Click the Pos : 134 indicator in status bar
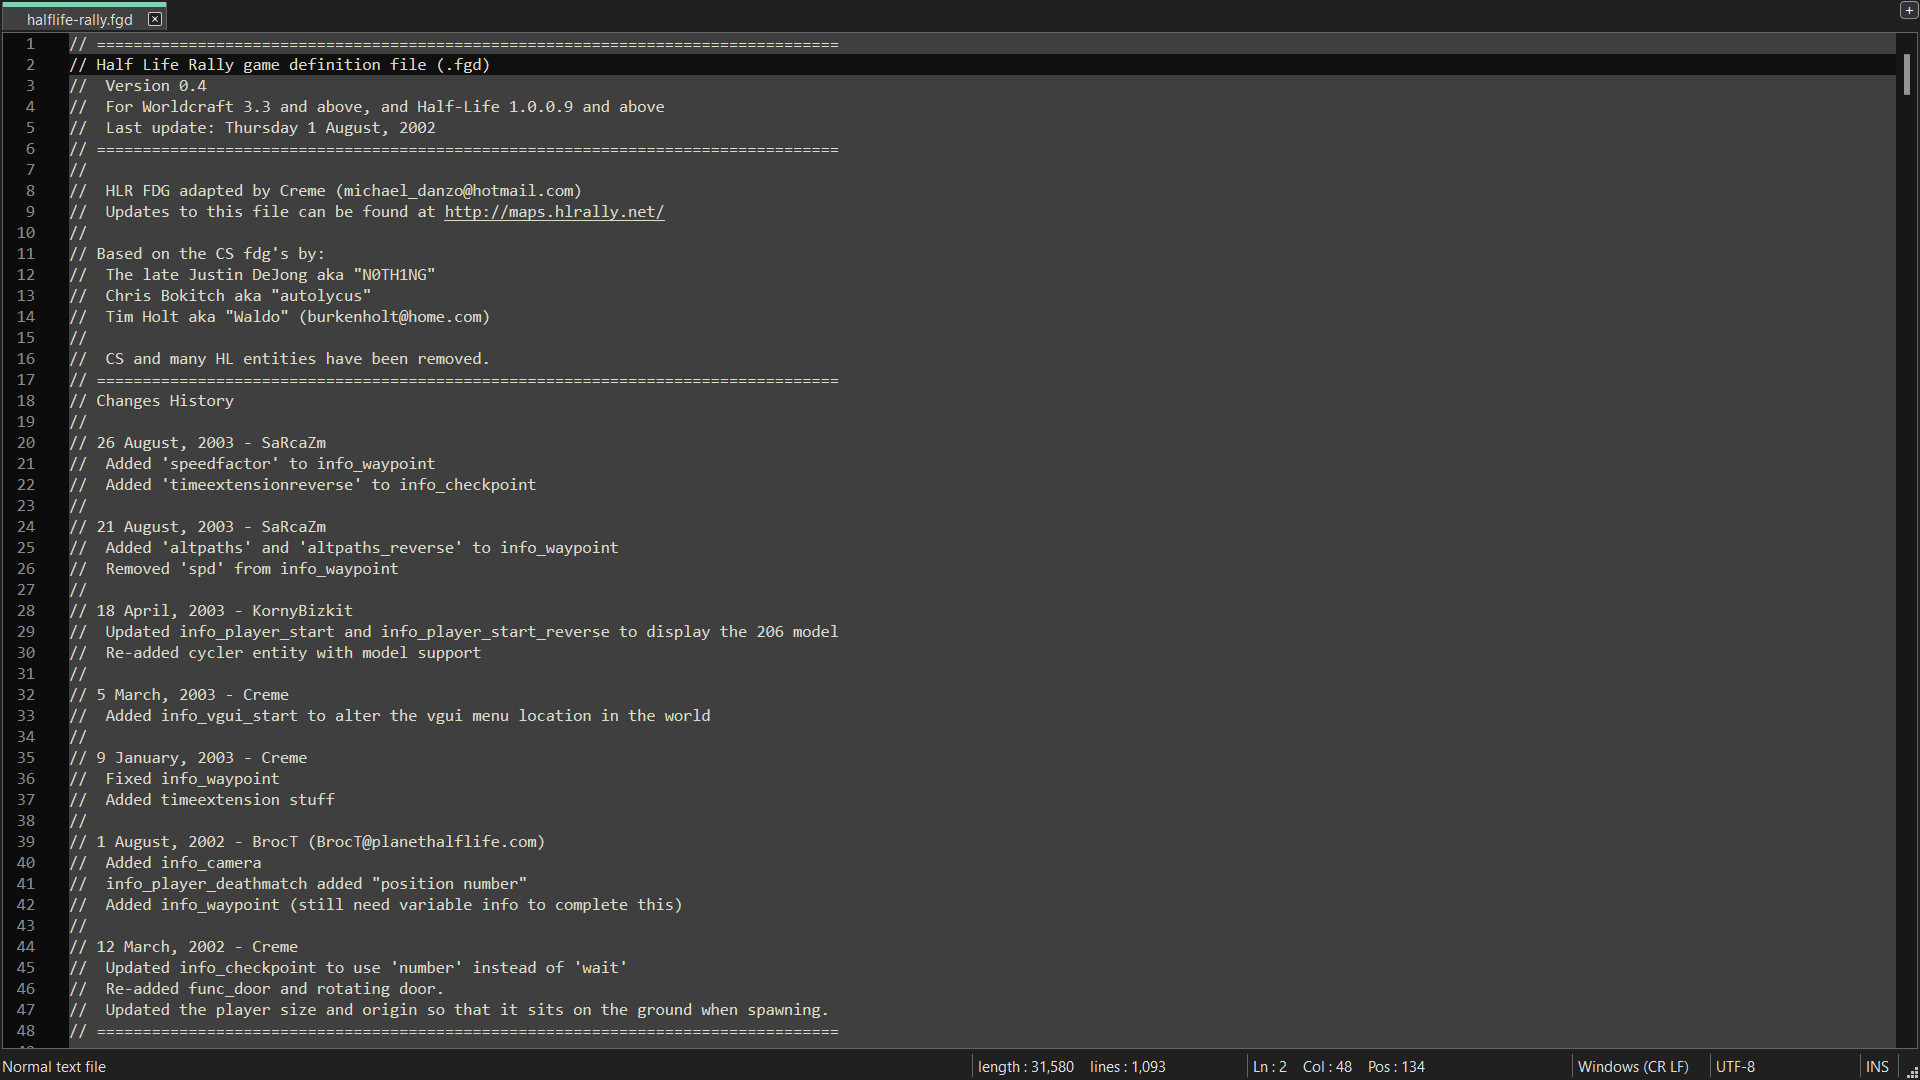The width and height of the screenshot is (1920, 1080). click(1396, 1066)
